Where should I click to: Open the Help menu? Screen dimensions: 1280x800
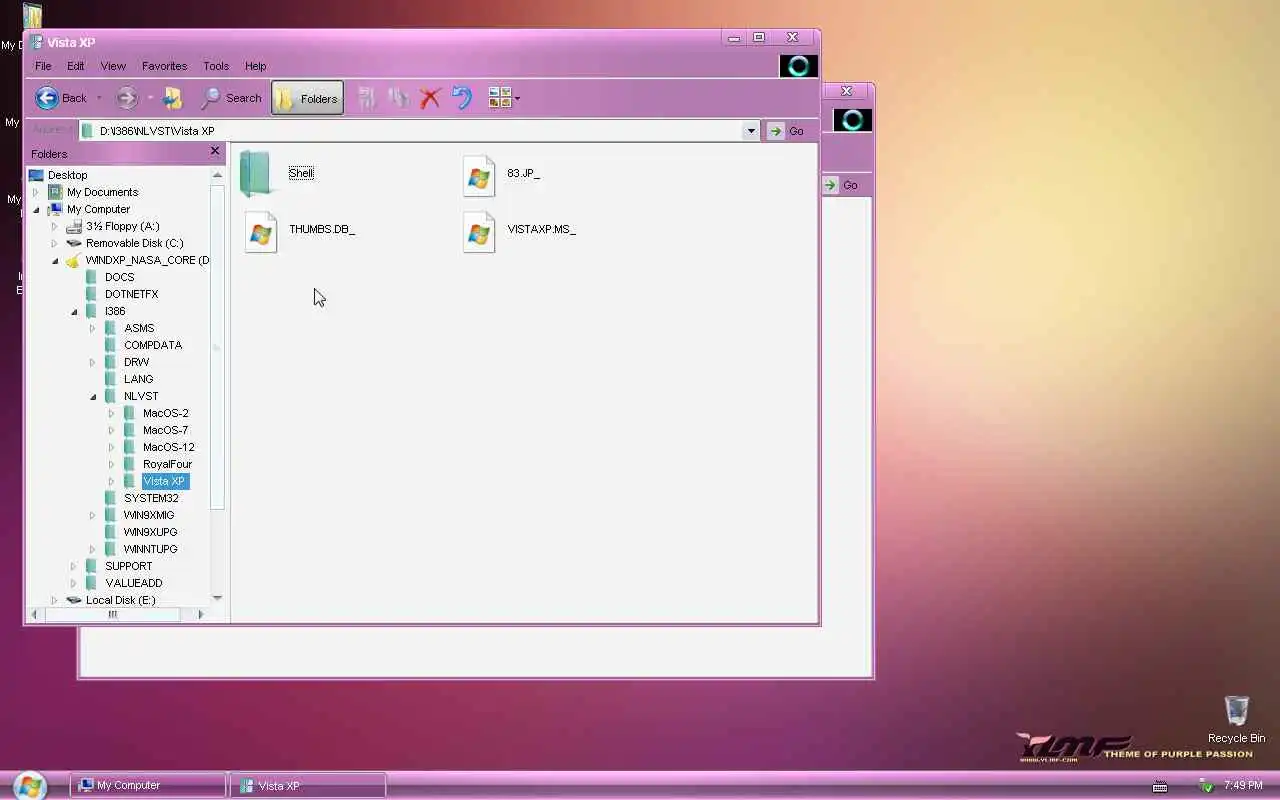[x=255, y=66]
